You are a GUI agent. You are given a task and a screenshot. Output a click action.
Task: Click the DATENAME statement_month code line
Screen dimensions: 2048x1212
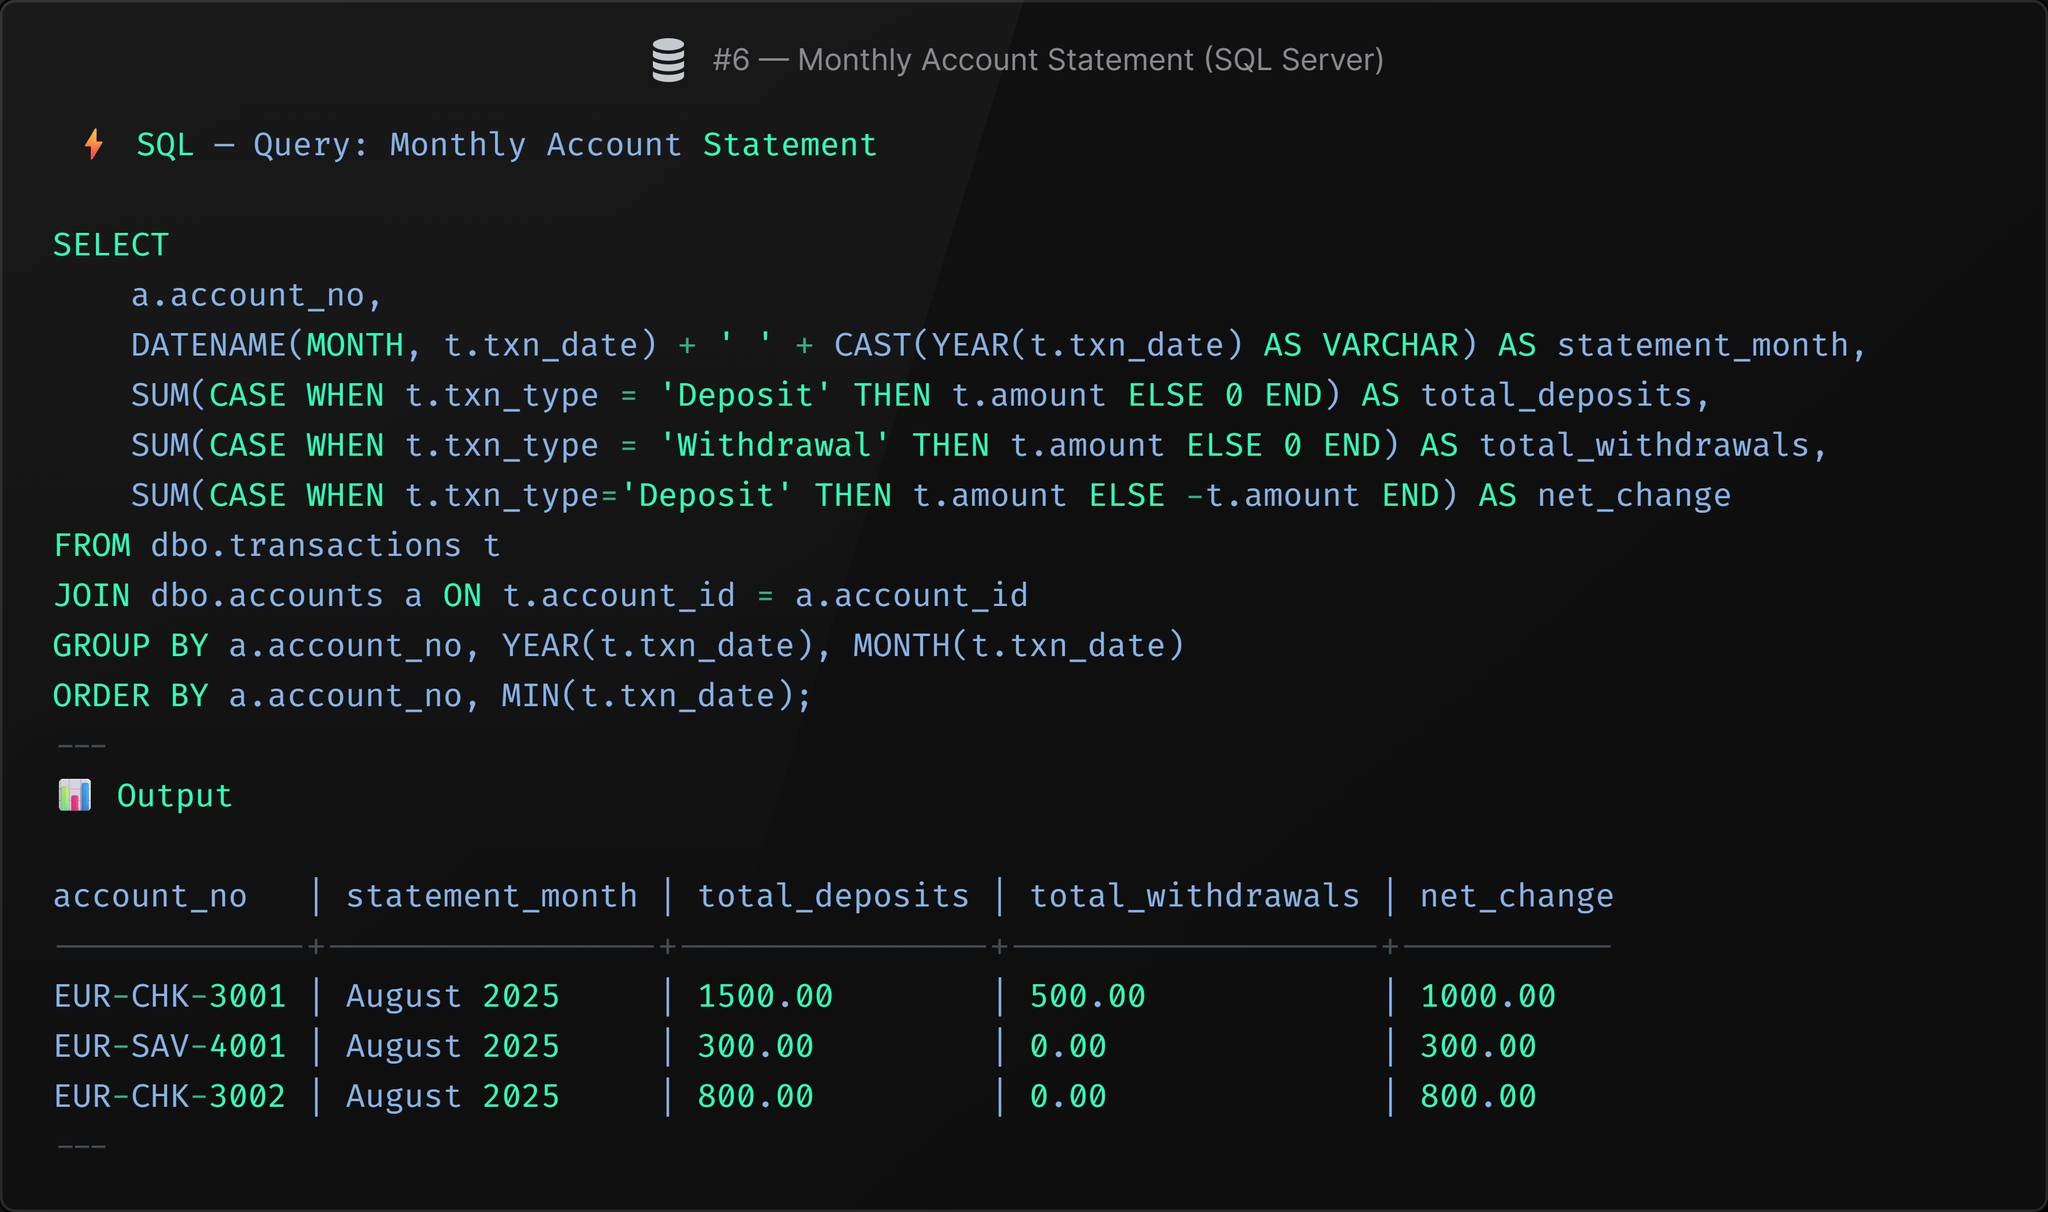tap(999, 345)
